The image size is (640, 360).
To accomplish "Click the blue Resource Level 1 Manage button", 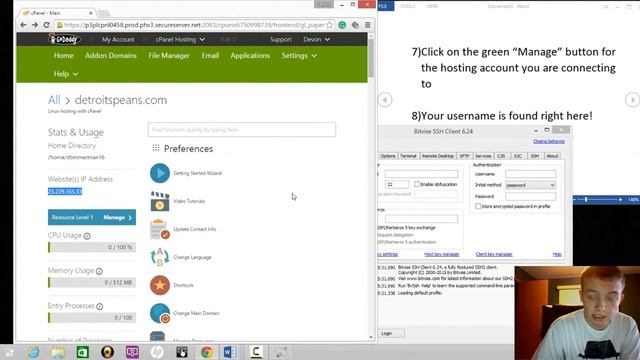I will tap(92, 217).
